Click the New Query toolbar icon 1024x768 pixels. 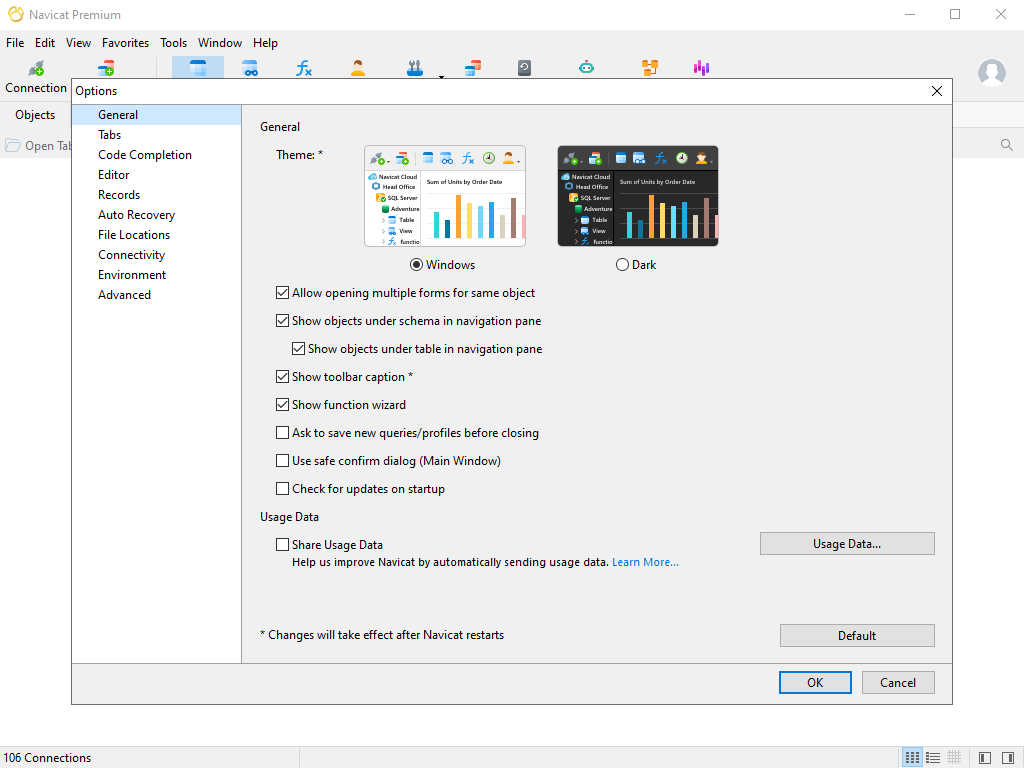[106, 68]
